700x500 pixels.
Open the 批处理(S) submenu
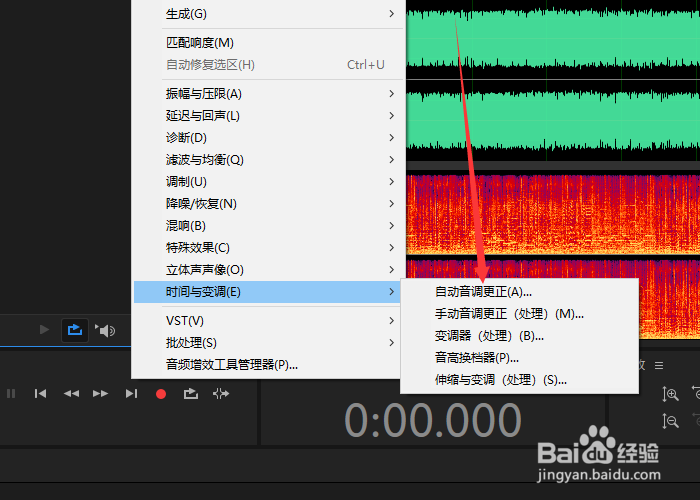pyautogui.click(x=267, y=342)
